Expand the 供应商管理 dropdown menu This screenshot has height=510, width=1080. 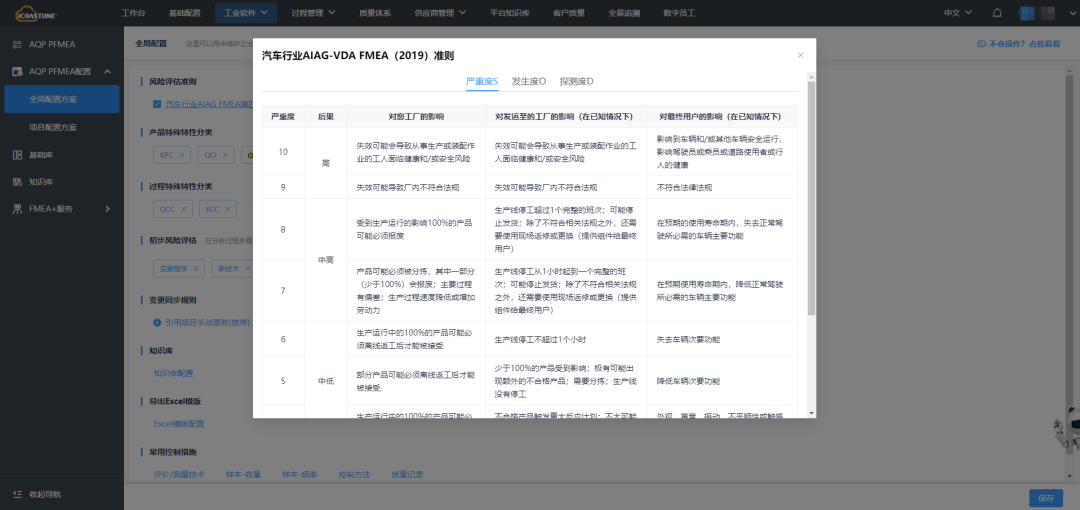pos(440,13)
